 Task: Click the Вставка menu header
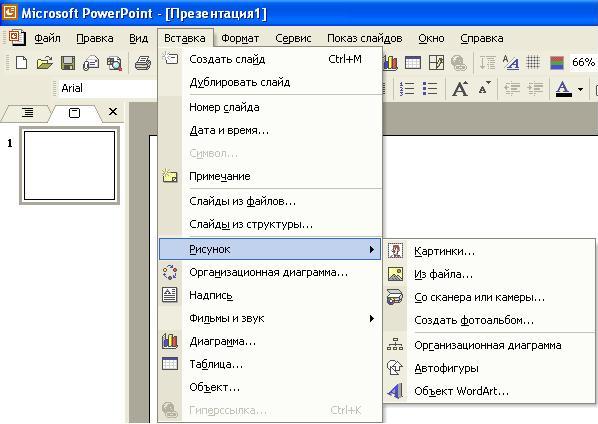point(185,38)
